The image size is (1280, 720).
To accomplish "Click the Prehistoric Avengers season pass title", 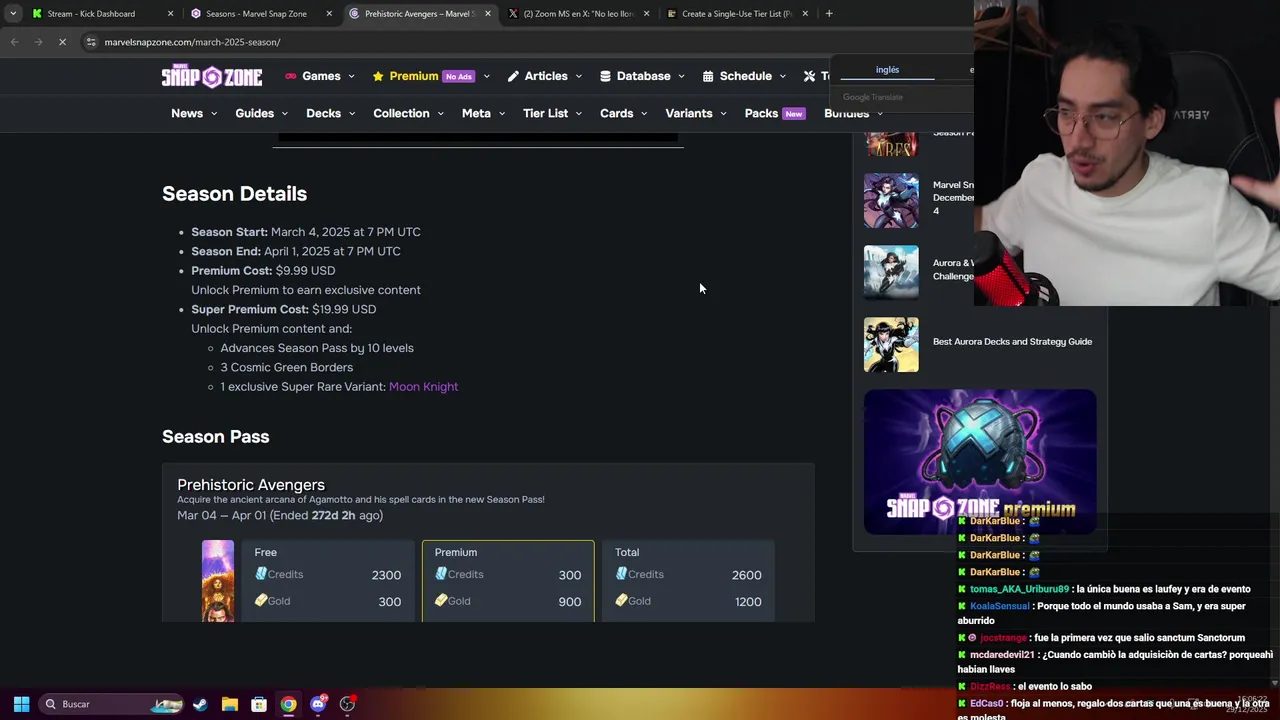I will (x=251, y=485).
